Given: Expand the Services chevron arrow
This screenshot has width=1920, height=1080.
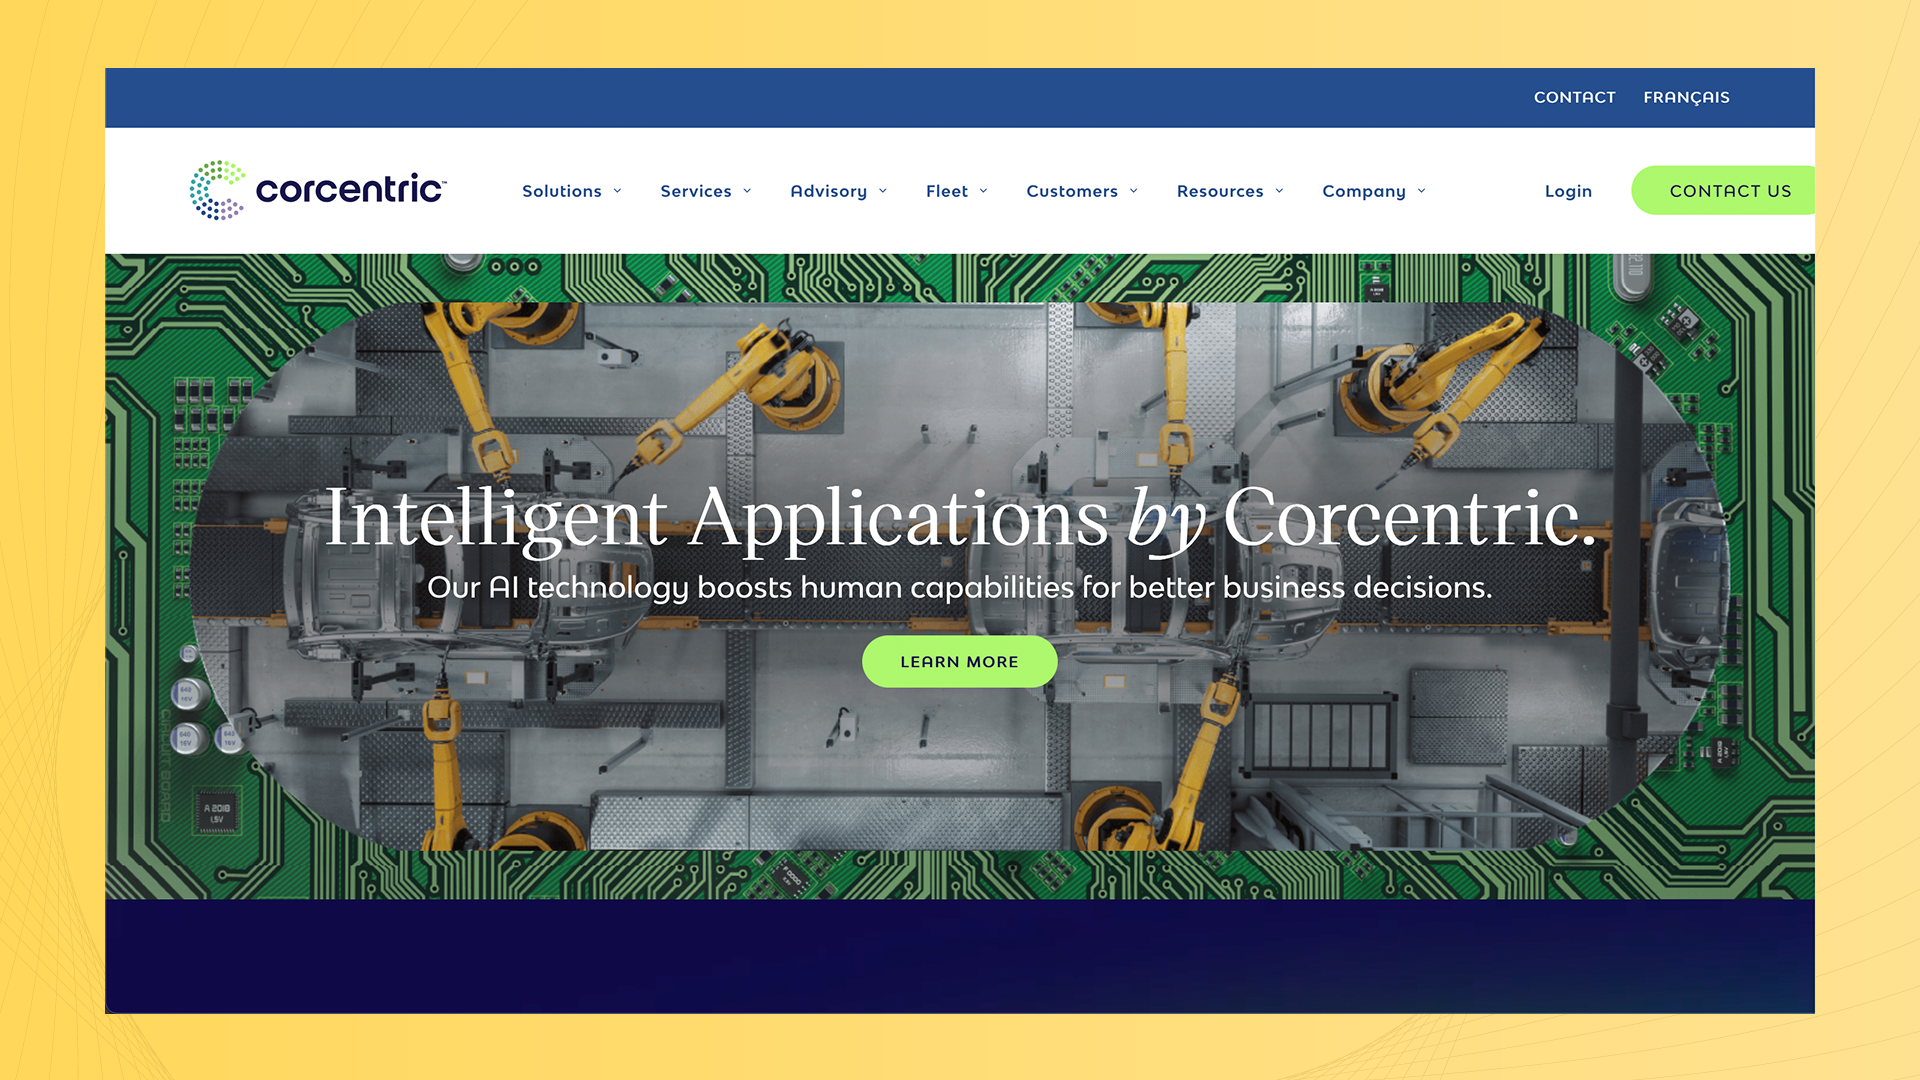Looking at the screenshot, I should click(x=747, y=191).
